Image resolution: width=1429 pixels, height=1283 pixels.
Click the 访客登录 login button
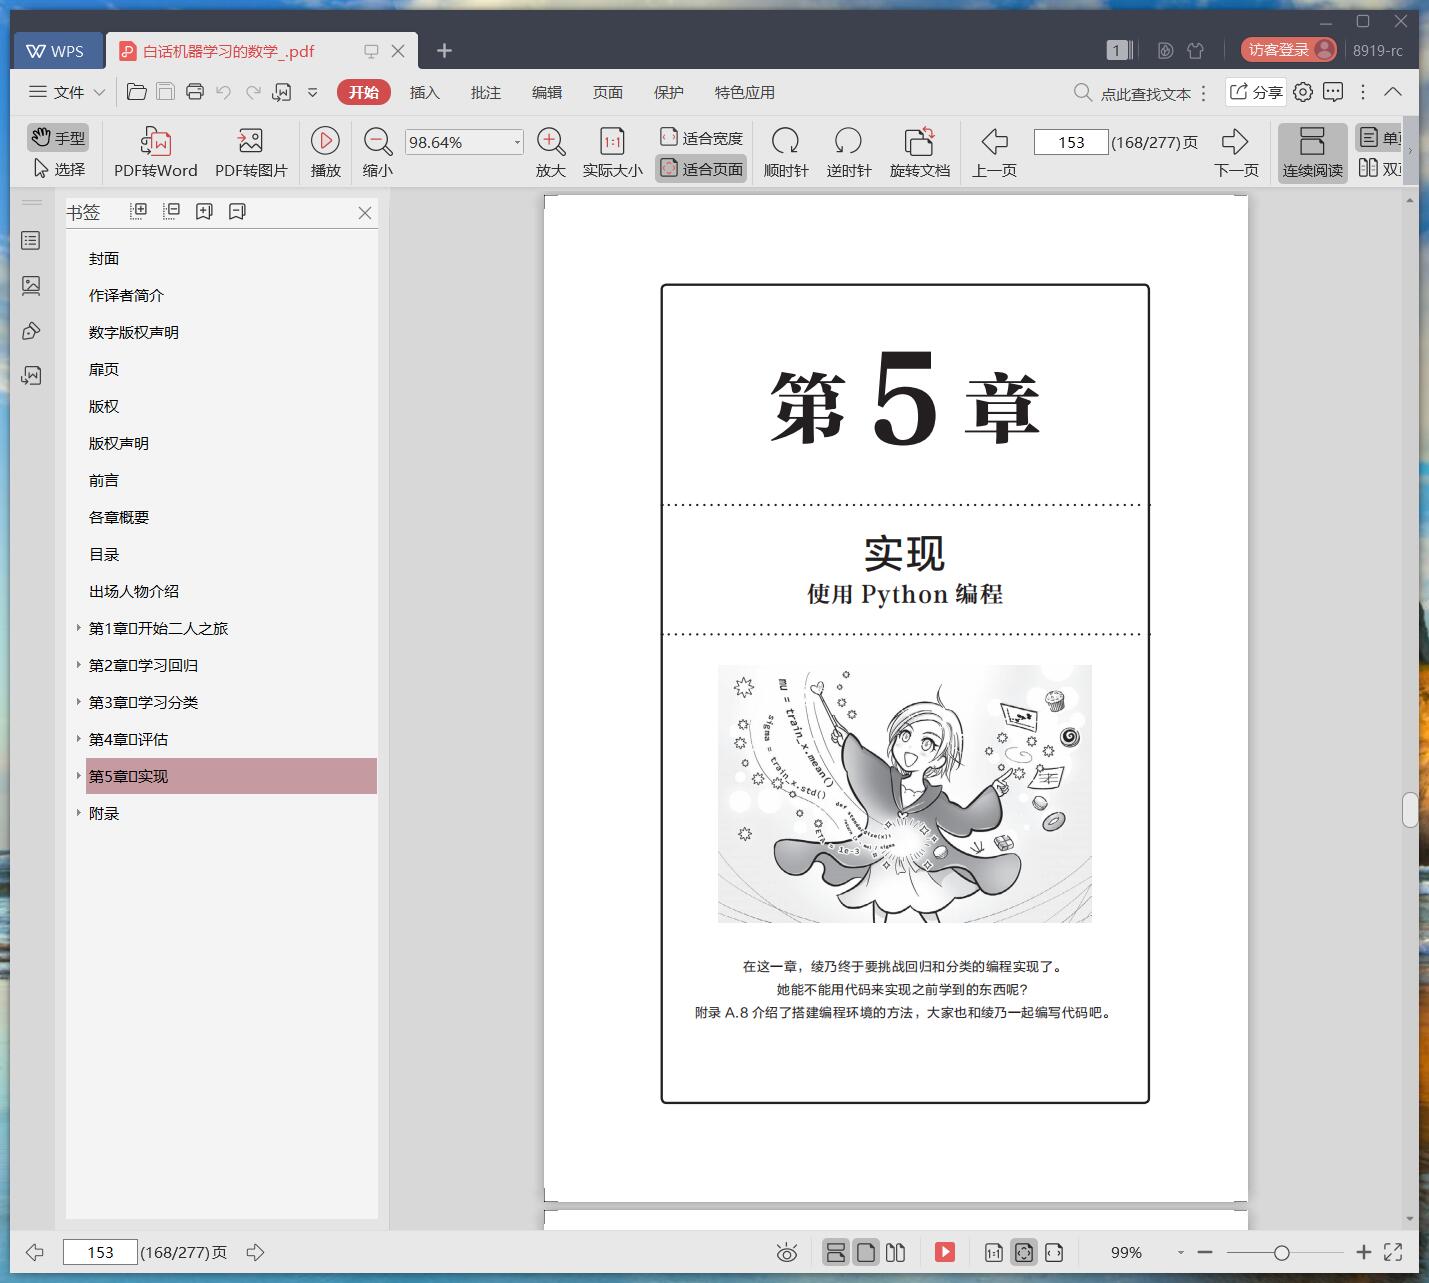(x=1288, y=49)
